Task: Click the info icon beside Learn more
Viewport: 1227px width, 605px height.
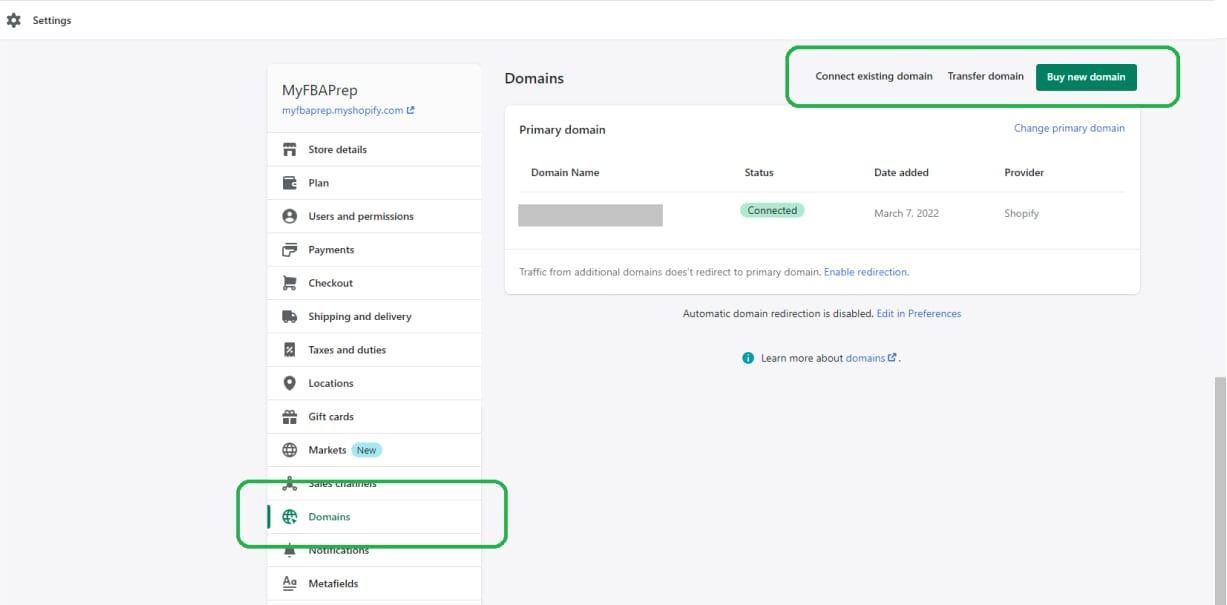Action: tap(747, 357)
